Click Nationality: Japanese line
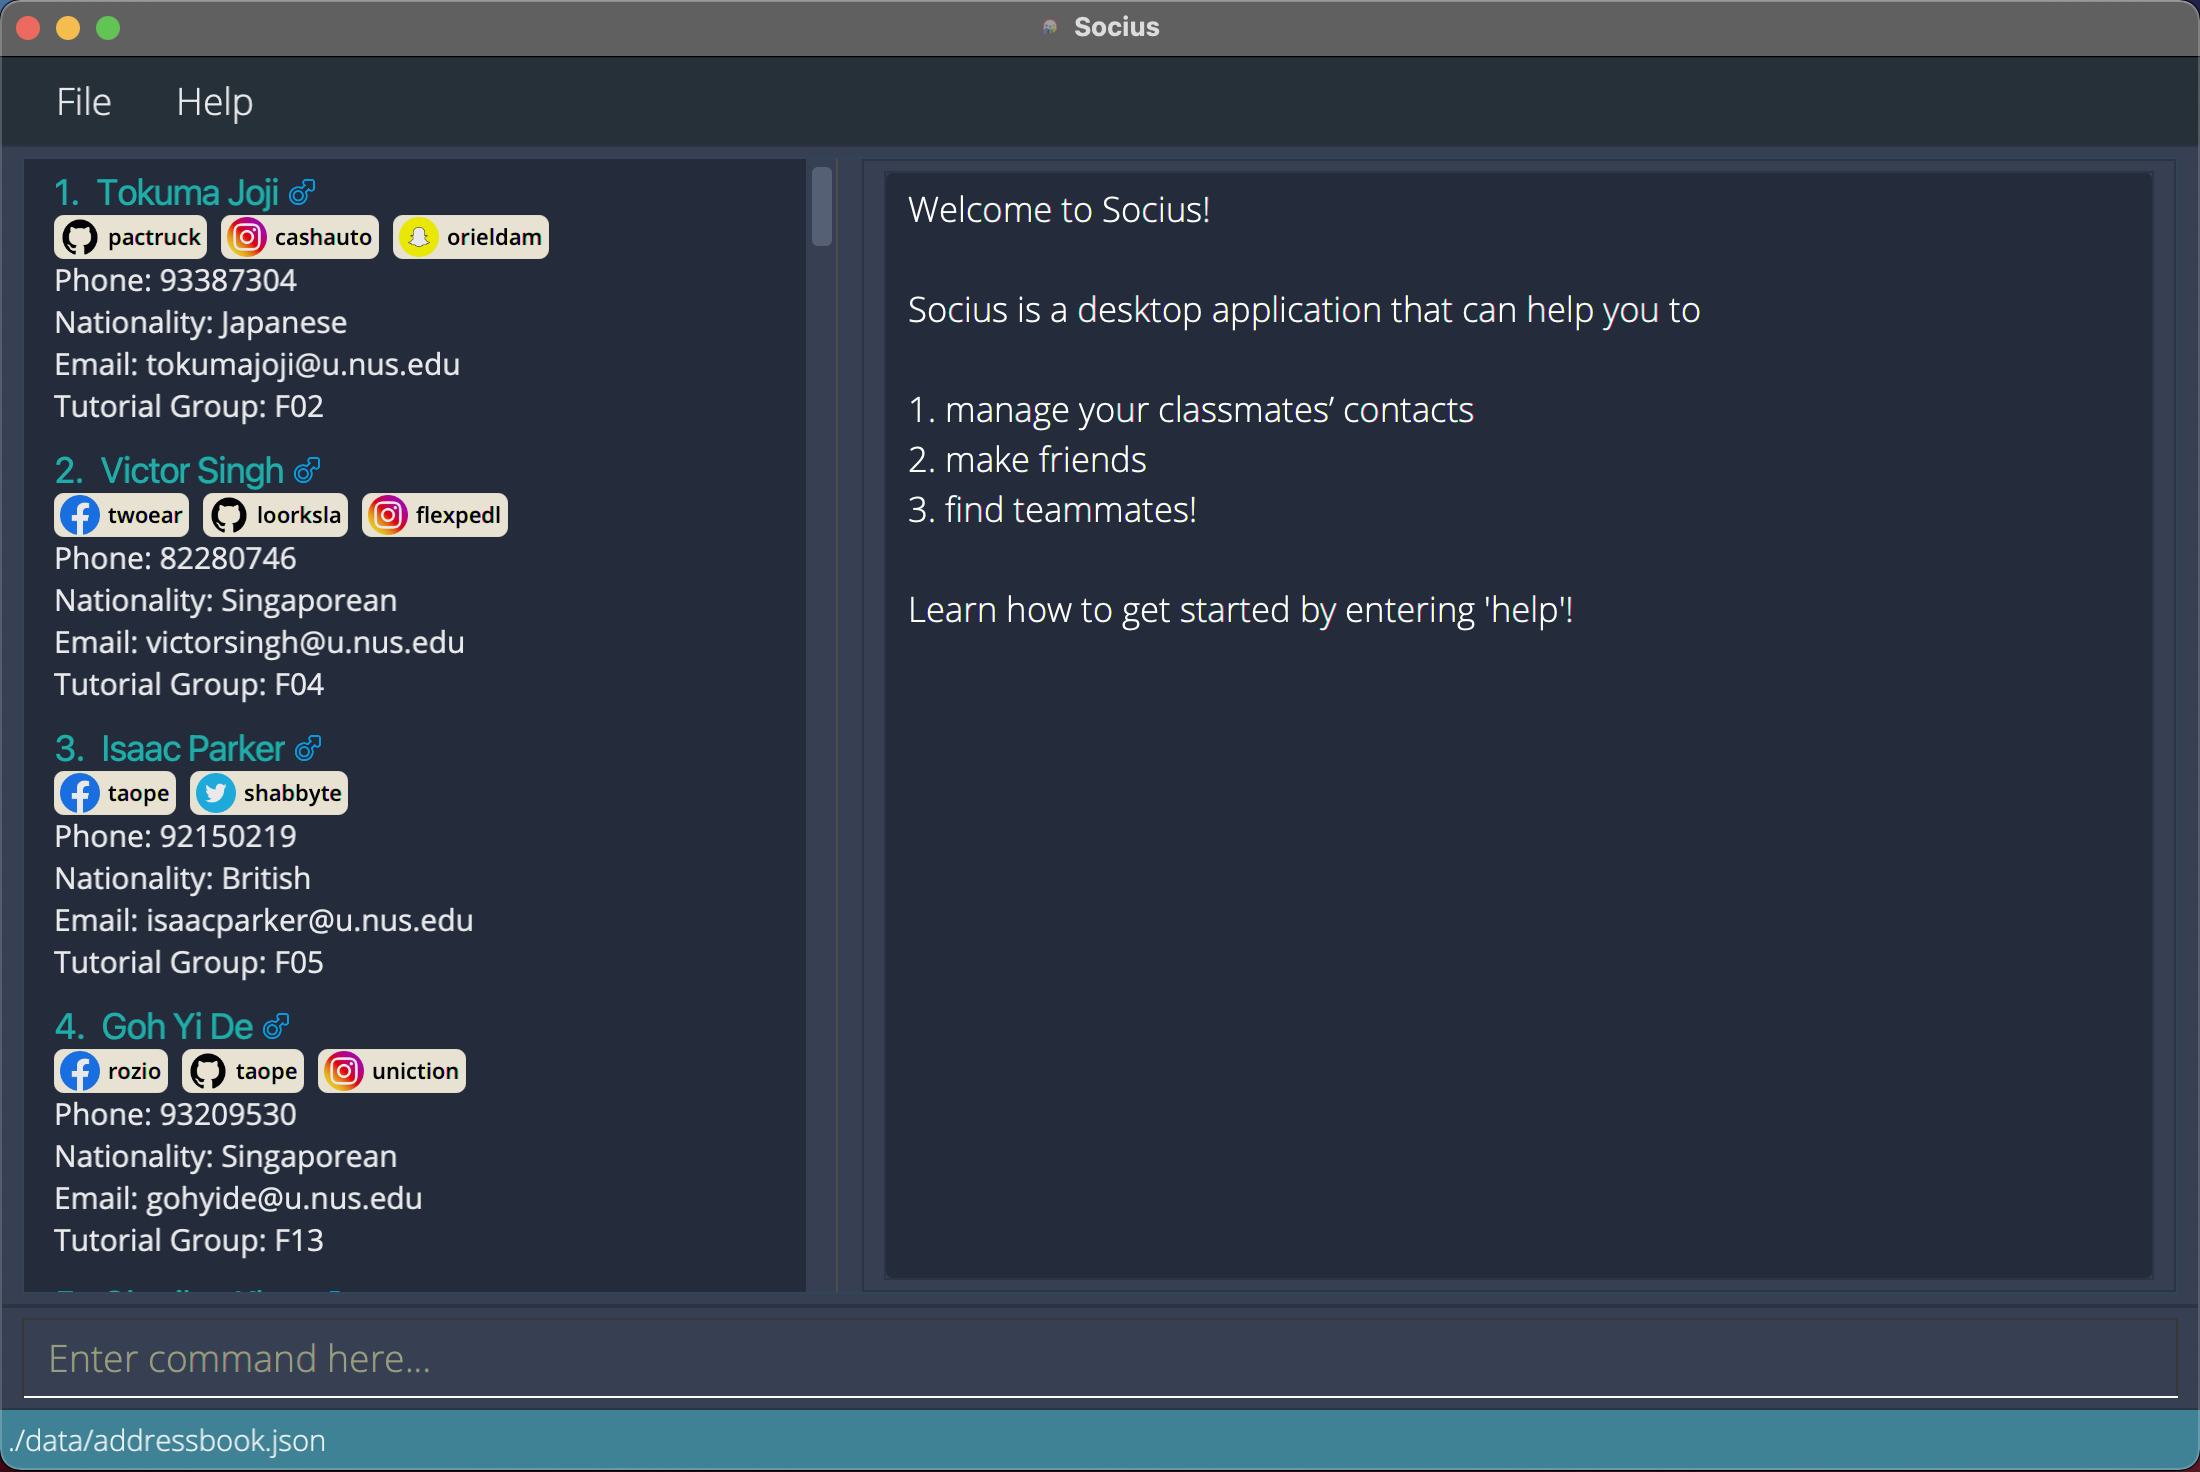Viewport: 2200px width, 1472px height. tap(201, 322)
